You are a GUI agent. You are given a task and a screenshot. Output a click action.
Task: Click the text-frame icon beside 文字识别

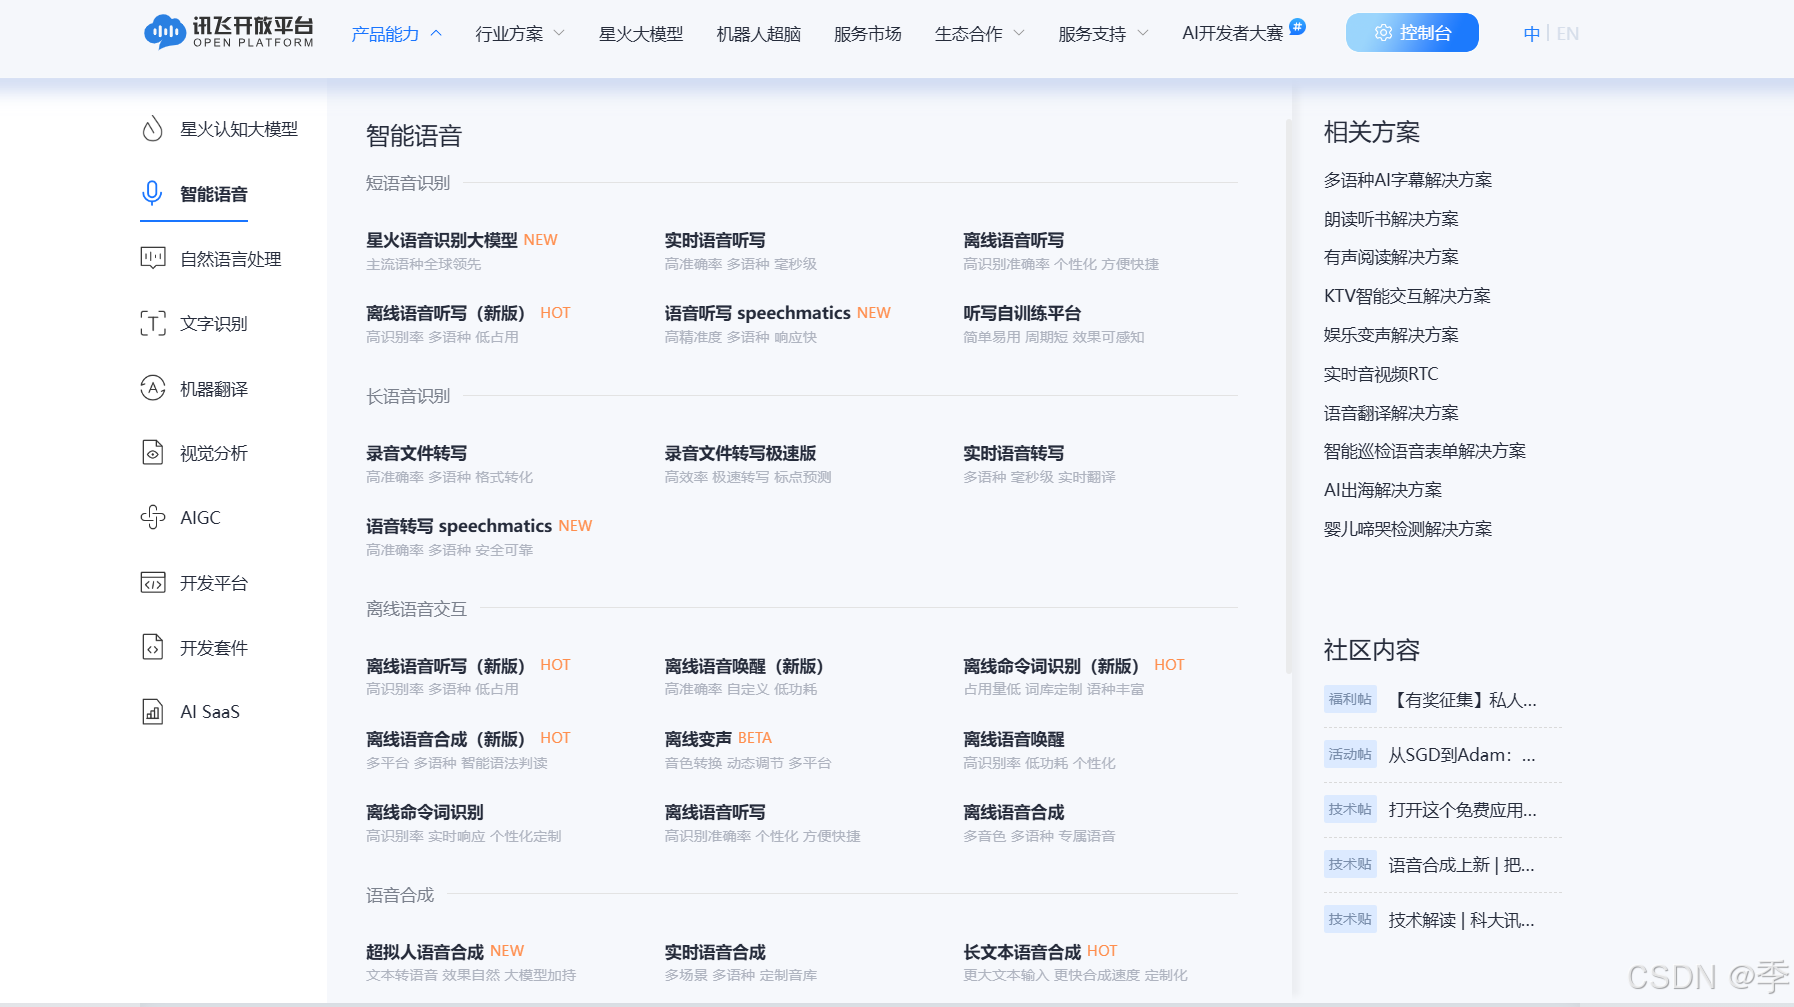click(x=152, y=323)
